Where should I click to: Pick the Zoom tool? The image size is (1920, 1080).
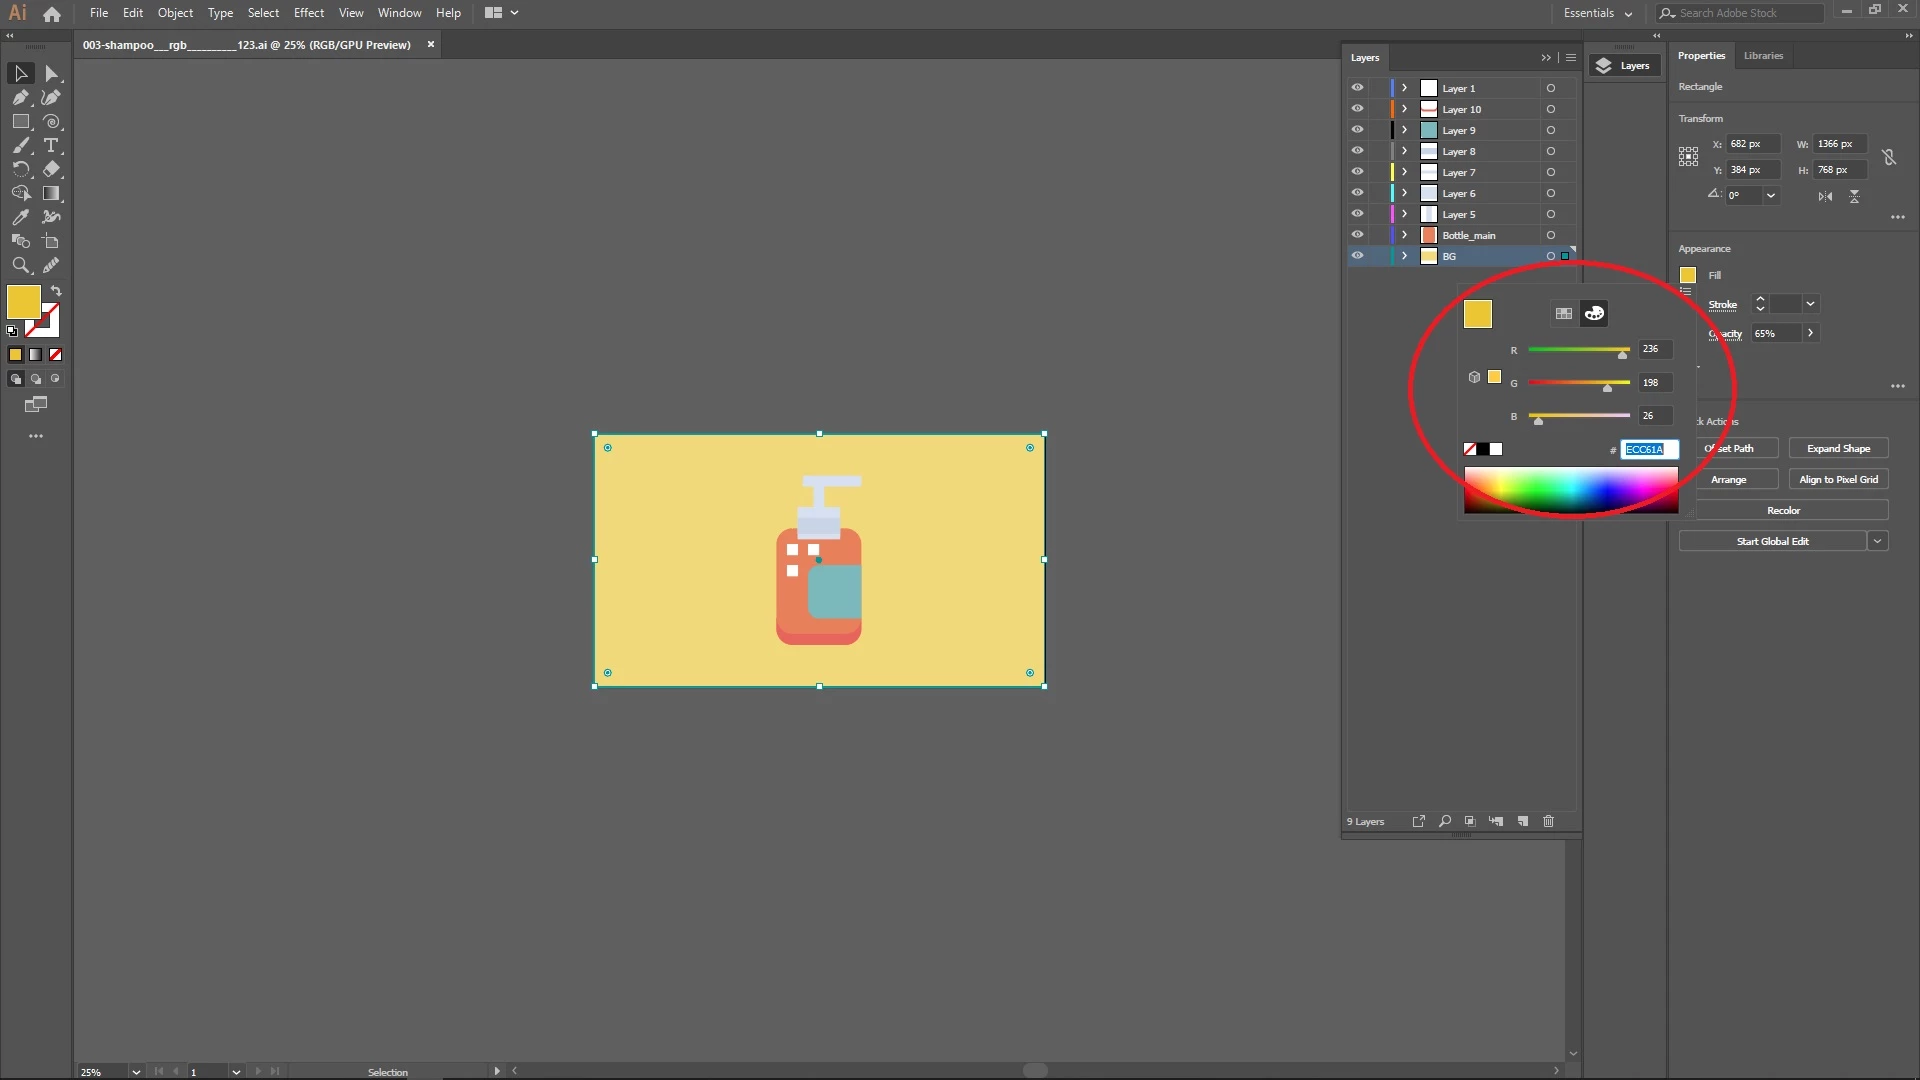[20, 265]
